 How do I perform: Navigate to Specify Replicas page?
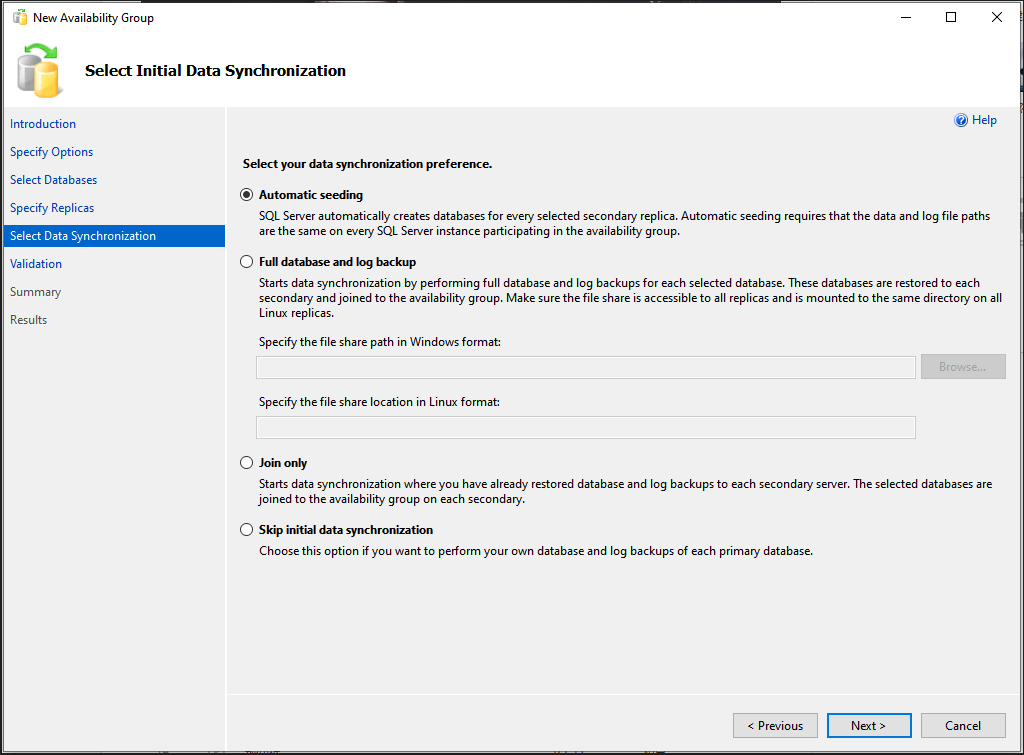tap(52, 208)
